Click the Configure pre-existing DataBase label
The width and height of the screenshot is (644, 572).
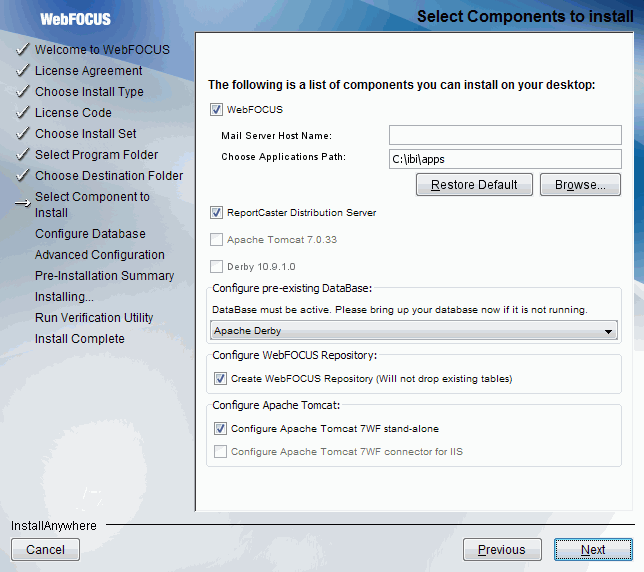point(292,288)
